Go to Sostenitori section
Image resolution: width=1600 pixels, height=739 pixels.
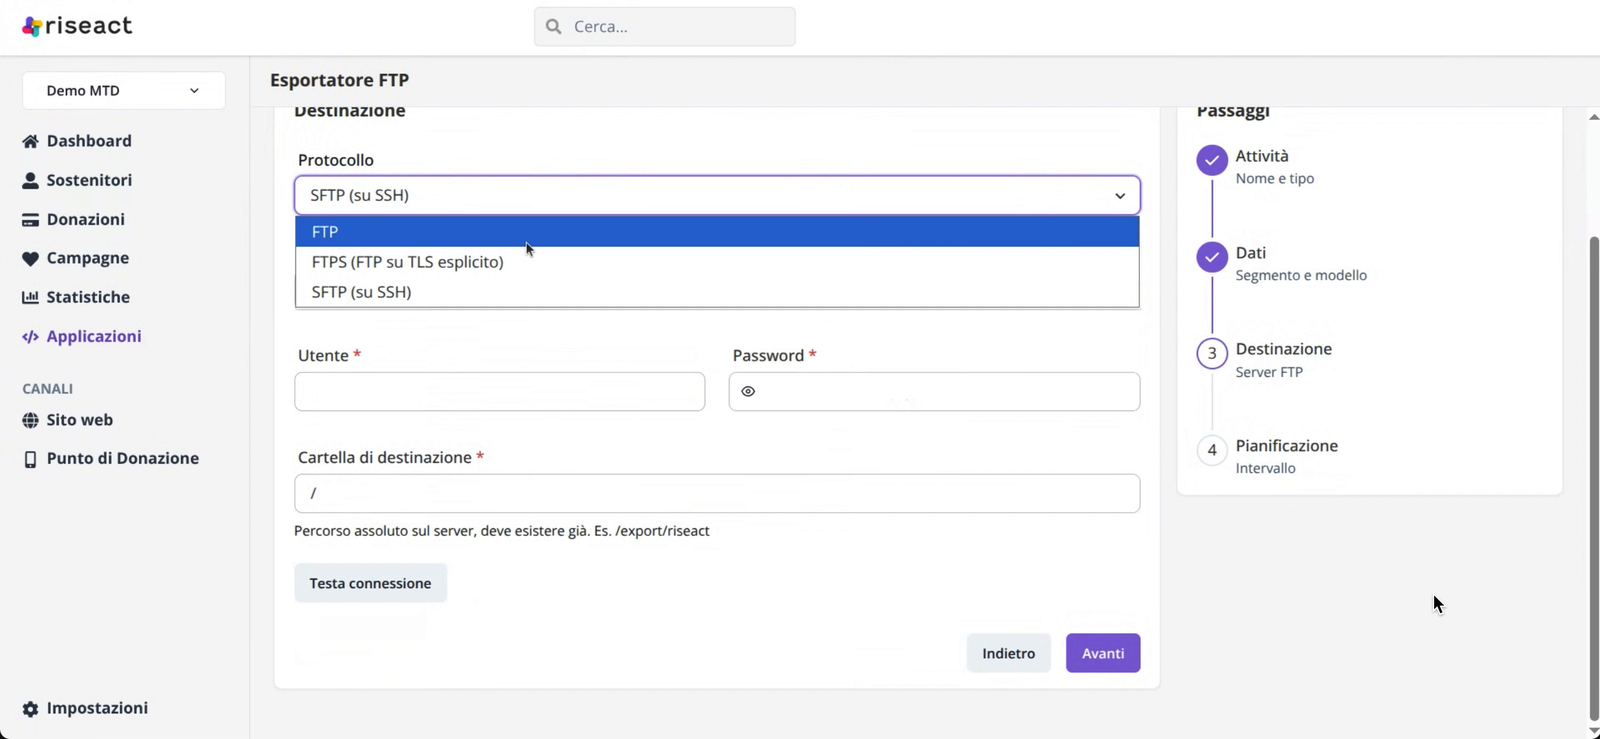click(89, 180)
